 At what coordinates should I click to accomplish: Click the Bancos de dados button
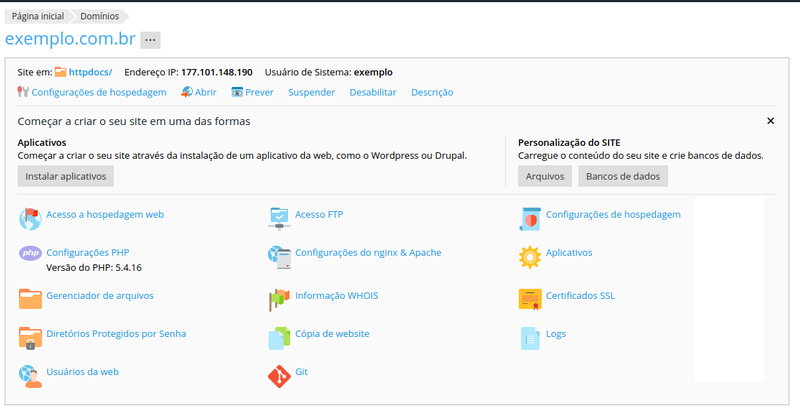tap(623, 176)
